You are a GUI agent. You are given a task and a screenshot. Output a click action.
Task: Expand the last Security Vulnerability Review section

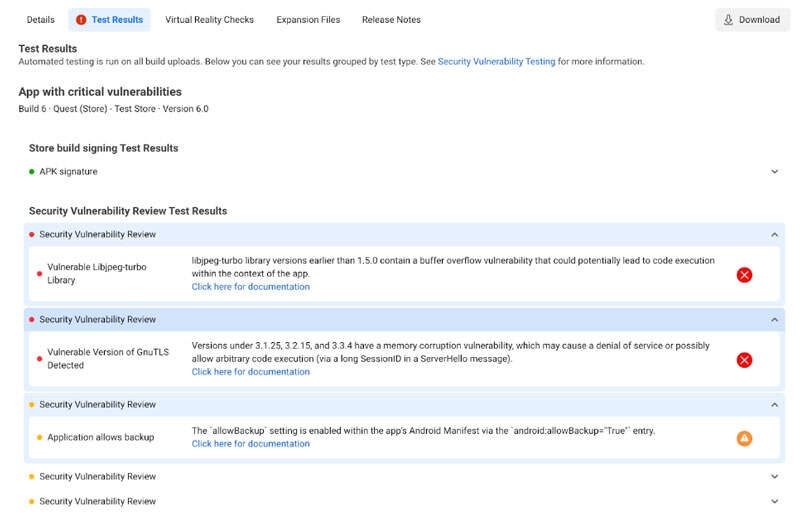coord(774,501)
